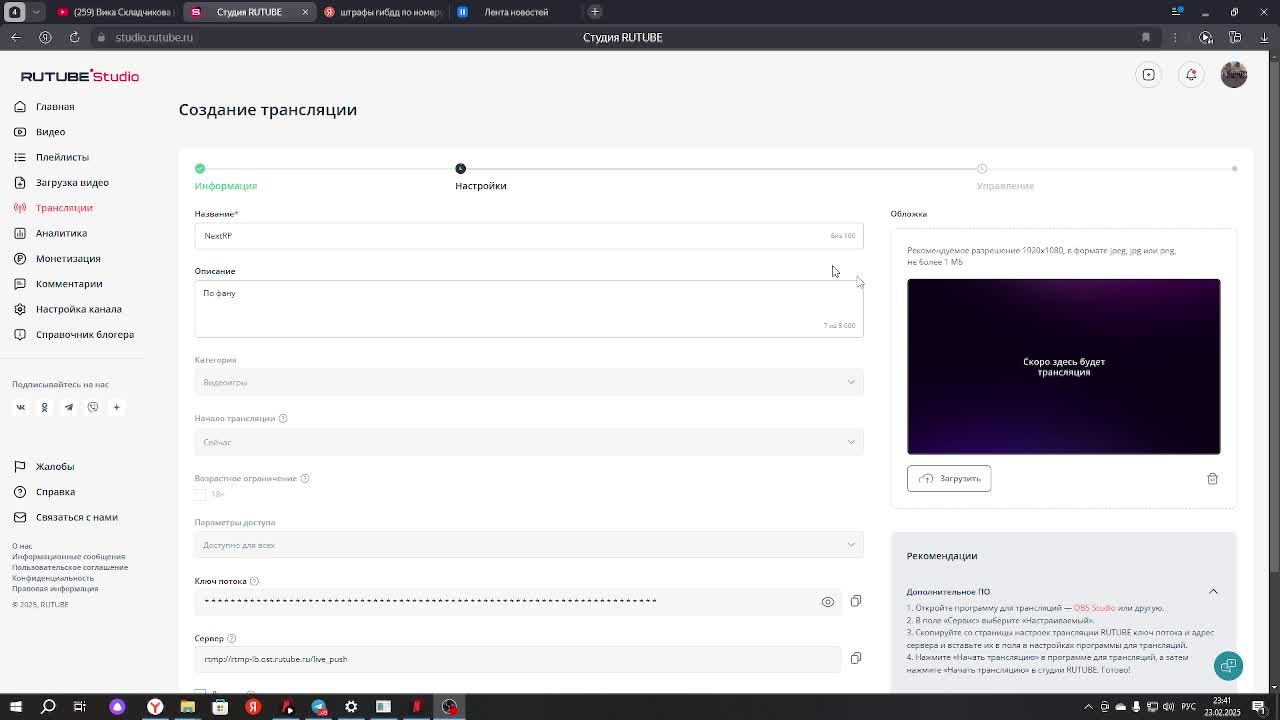Reveal the stream key with eye icon
Viewport: 1280px width, 720px height.
827,602
